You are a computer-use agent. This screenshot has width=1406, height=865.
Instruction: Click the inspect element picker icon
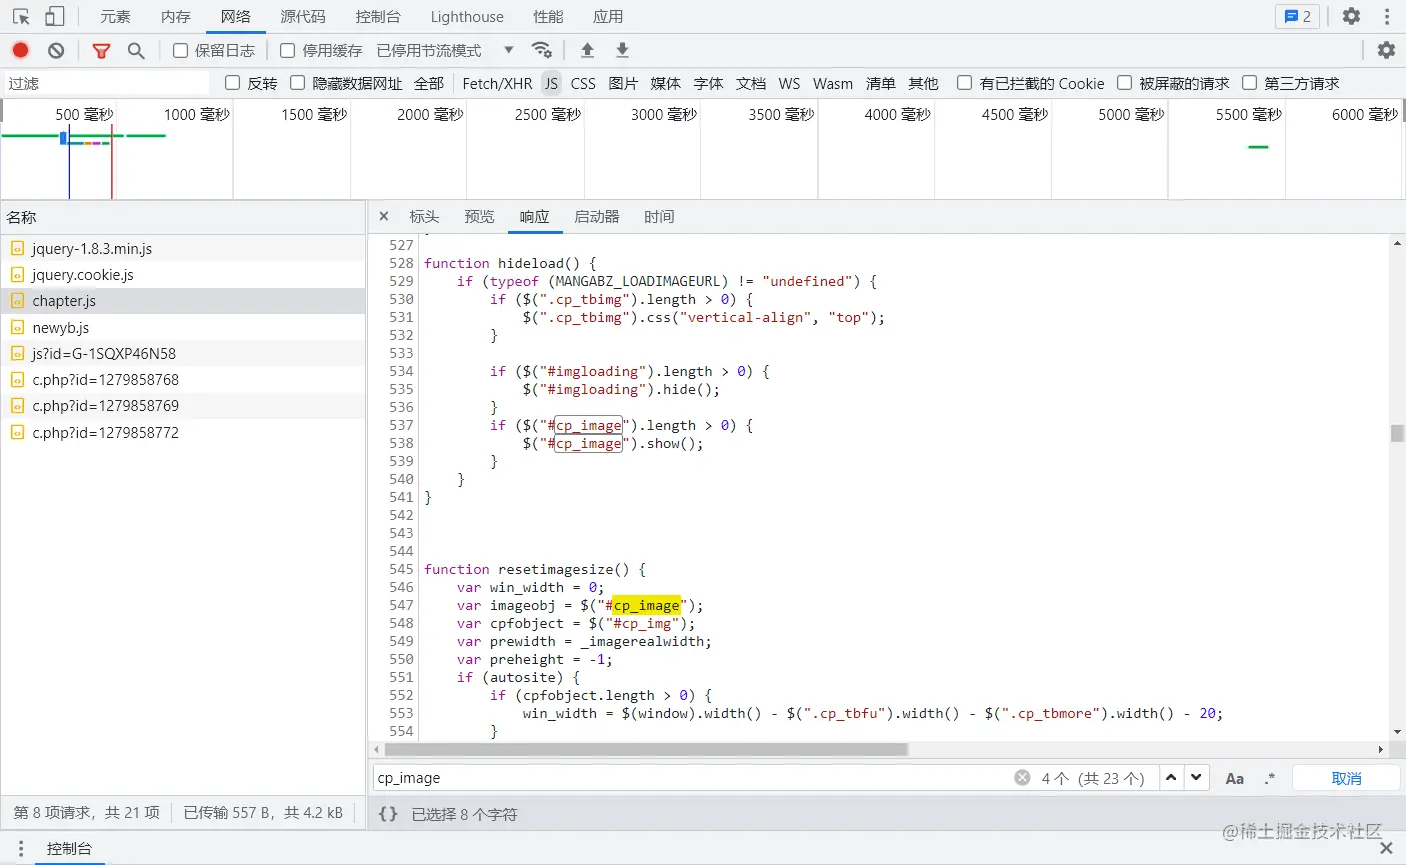21,17
